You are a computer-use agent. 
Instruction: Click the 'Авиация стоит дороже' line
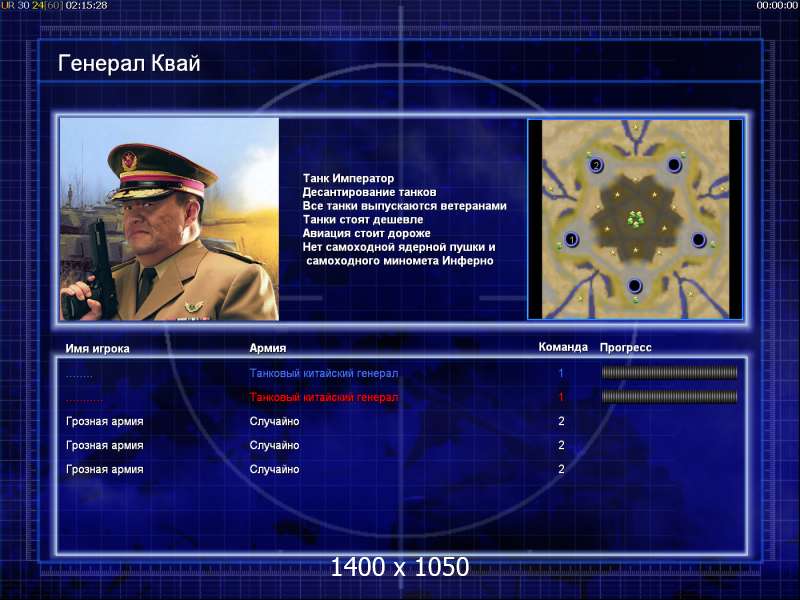point(366,233)
